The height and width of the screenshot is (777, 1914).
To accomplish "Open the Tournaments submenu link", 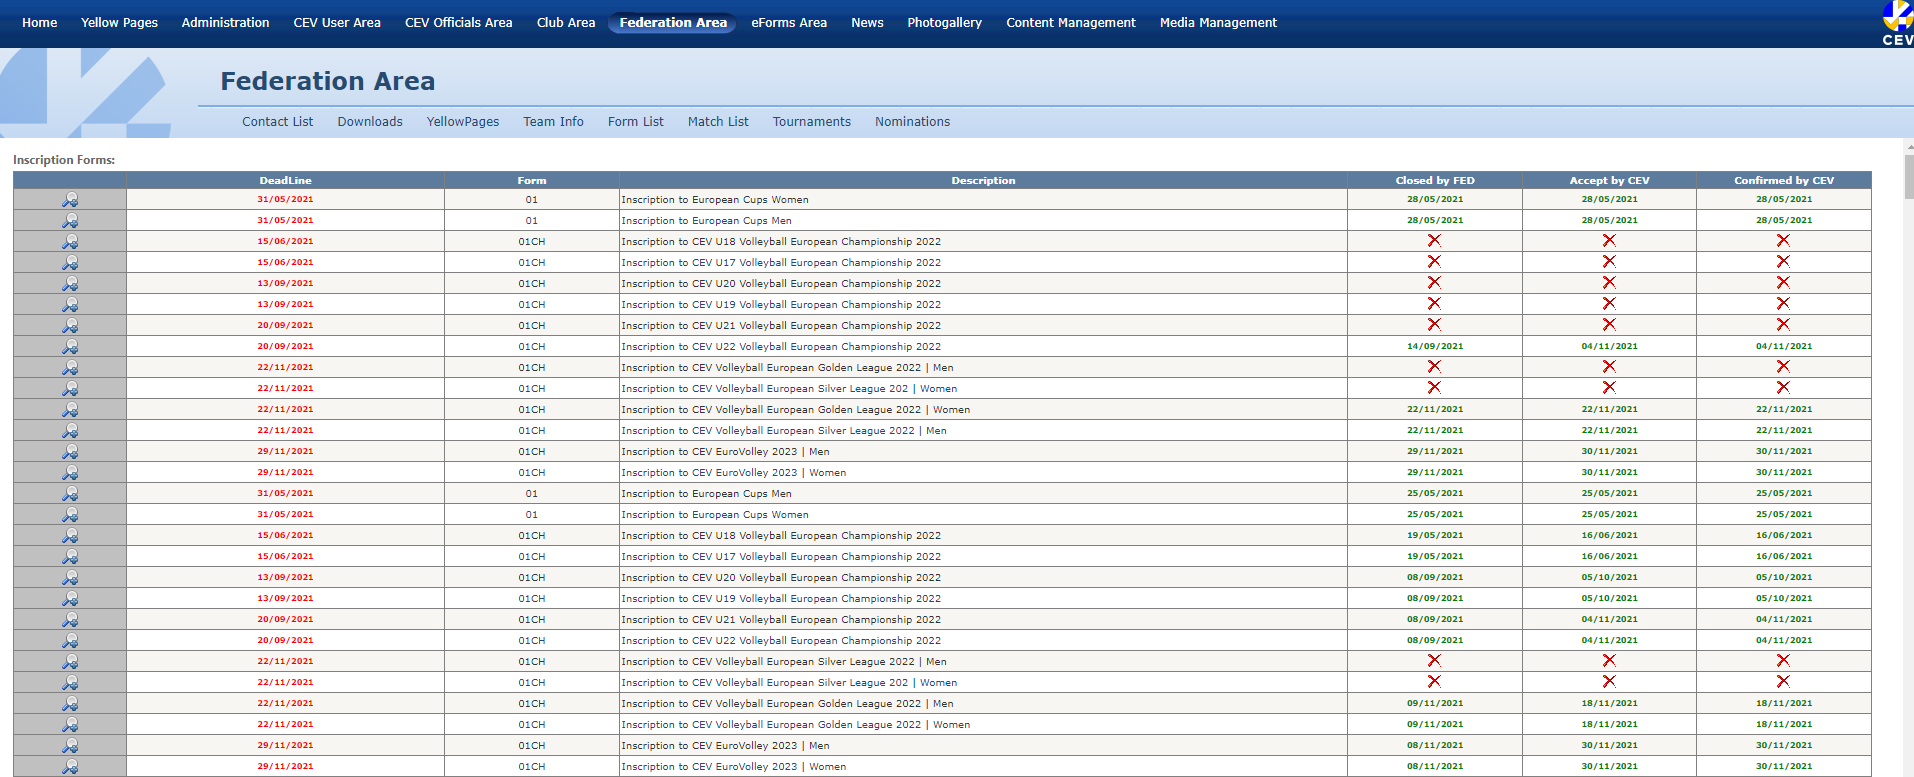I will [812, 121].
